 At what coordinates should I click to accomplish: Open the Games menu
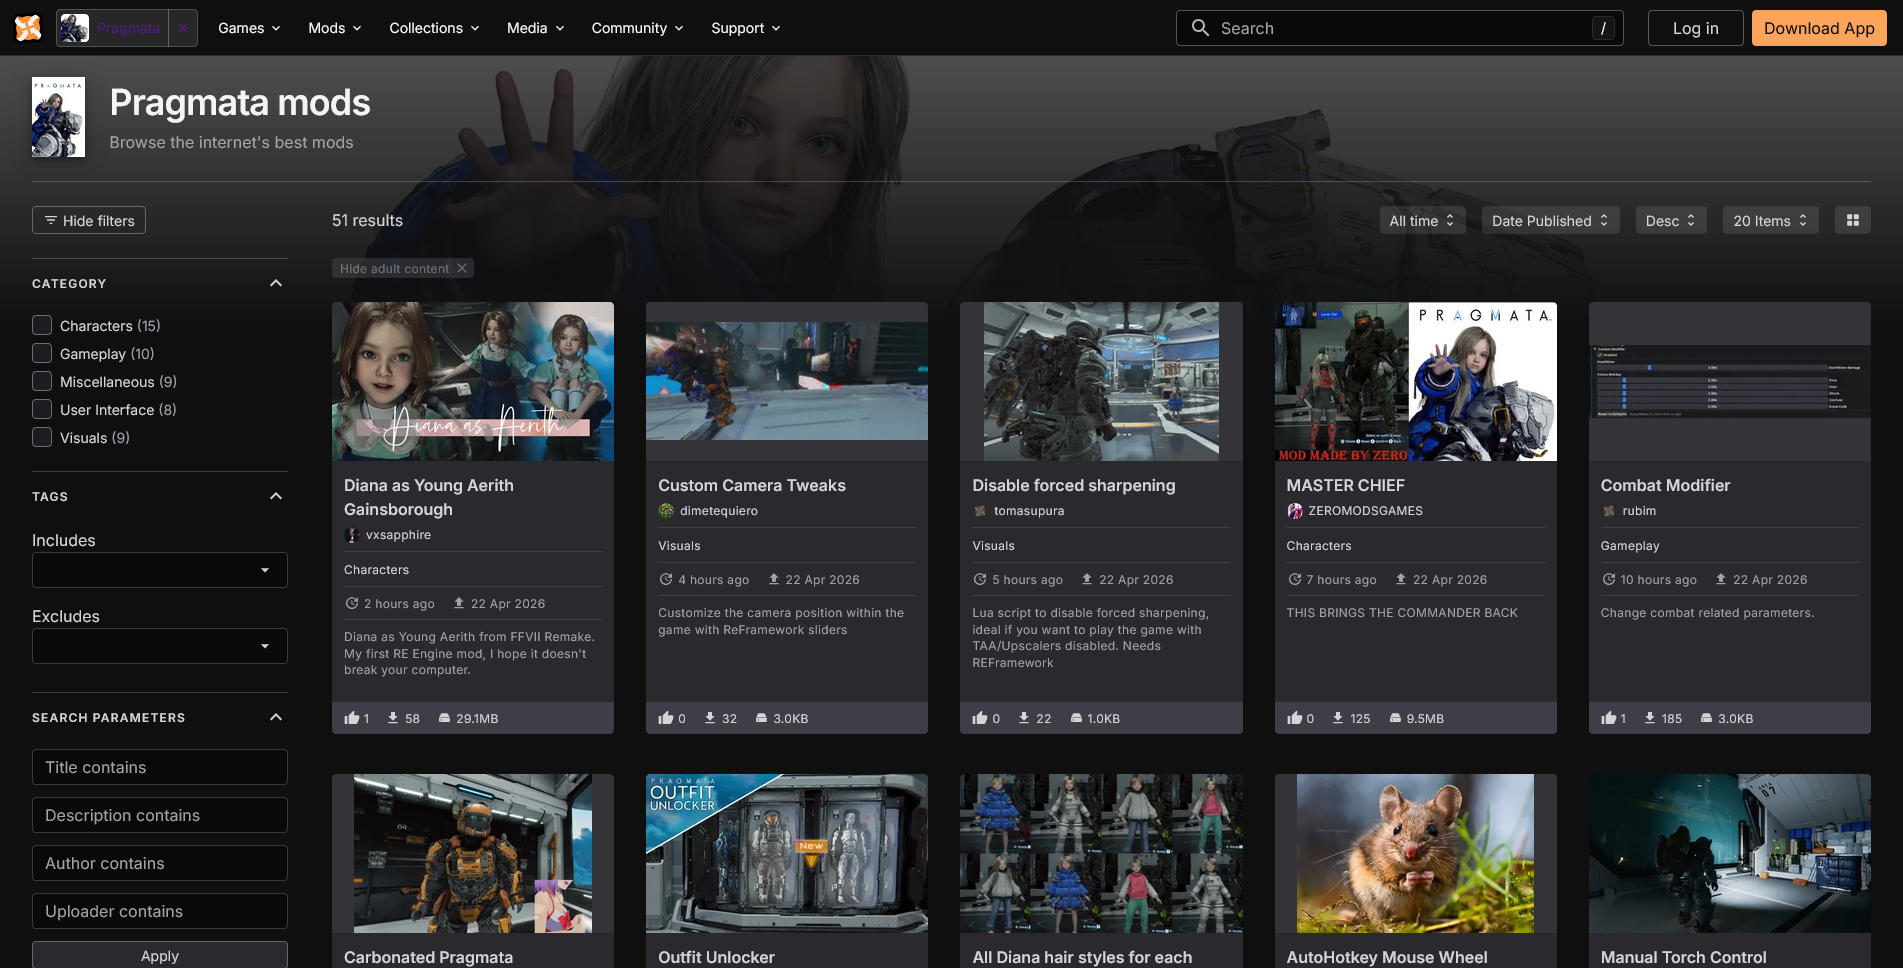[x=249, y=28]
